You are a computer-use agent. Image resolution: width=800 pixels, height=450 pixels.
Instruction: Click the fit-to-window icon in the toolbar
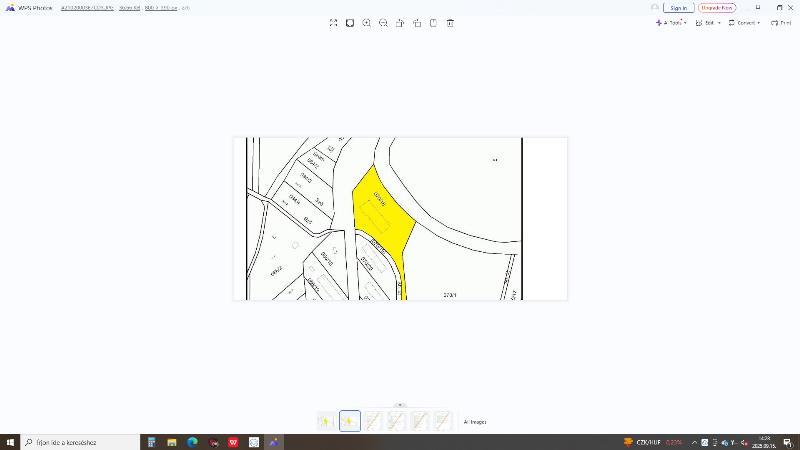point(333,23)
